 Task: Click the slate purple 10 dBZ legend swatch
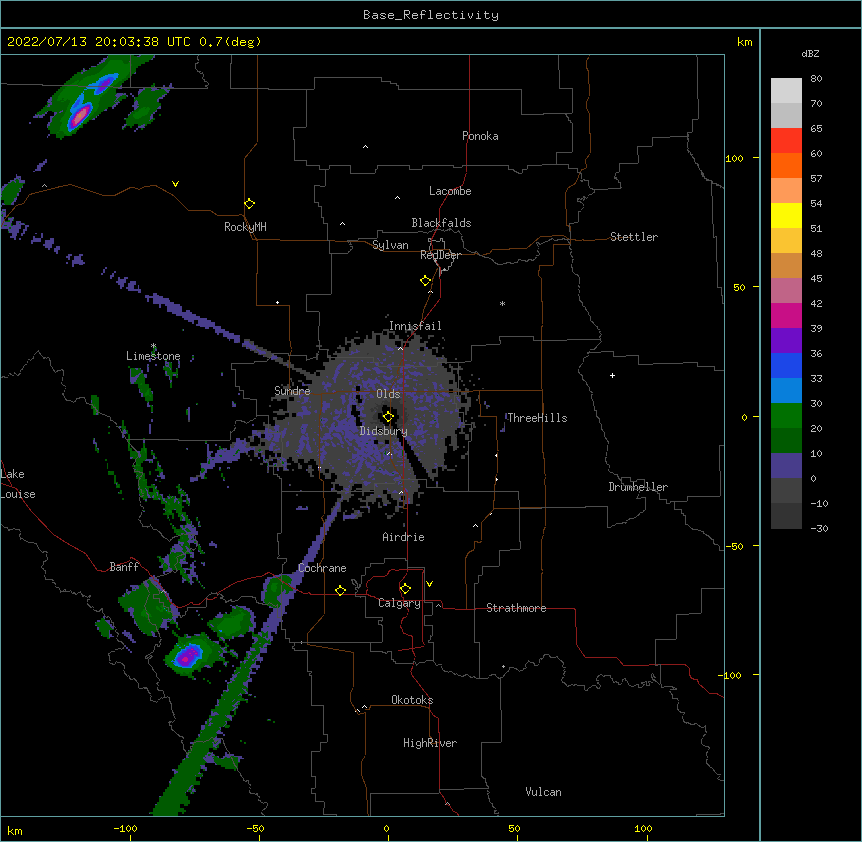[x=786, y=466]
